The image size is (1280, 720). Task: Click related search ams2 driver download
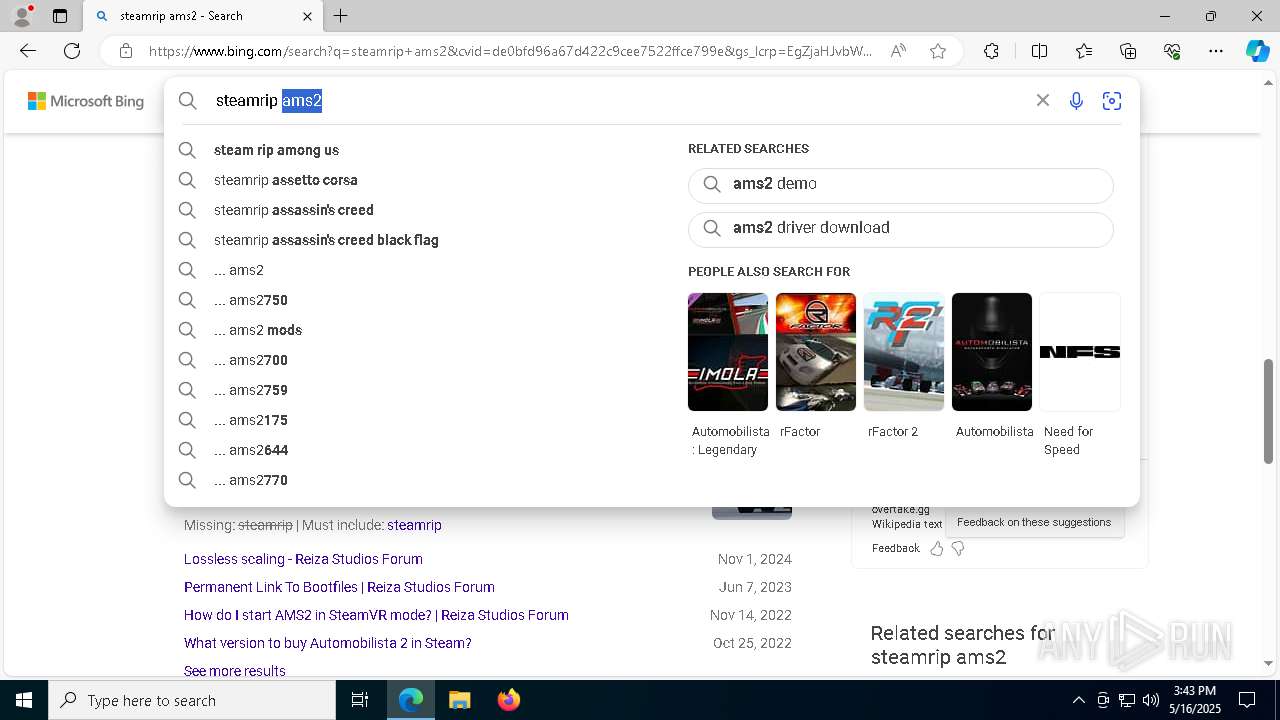pyautogui.click(x=900, y=229)
